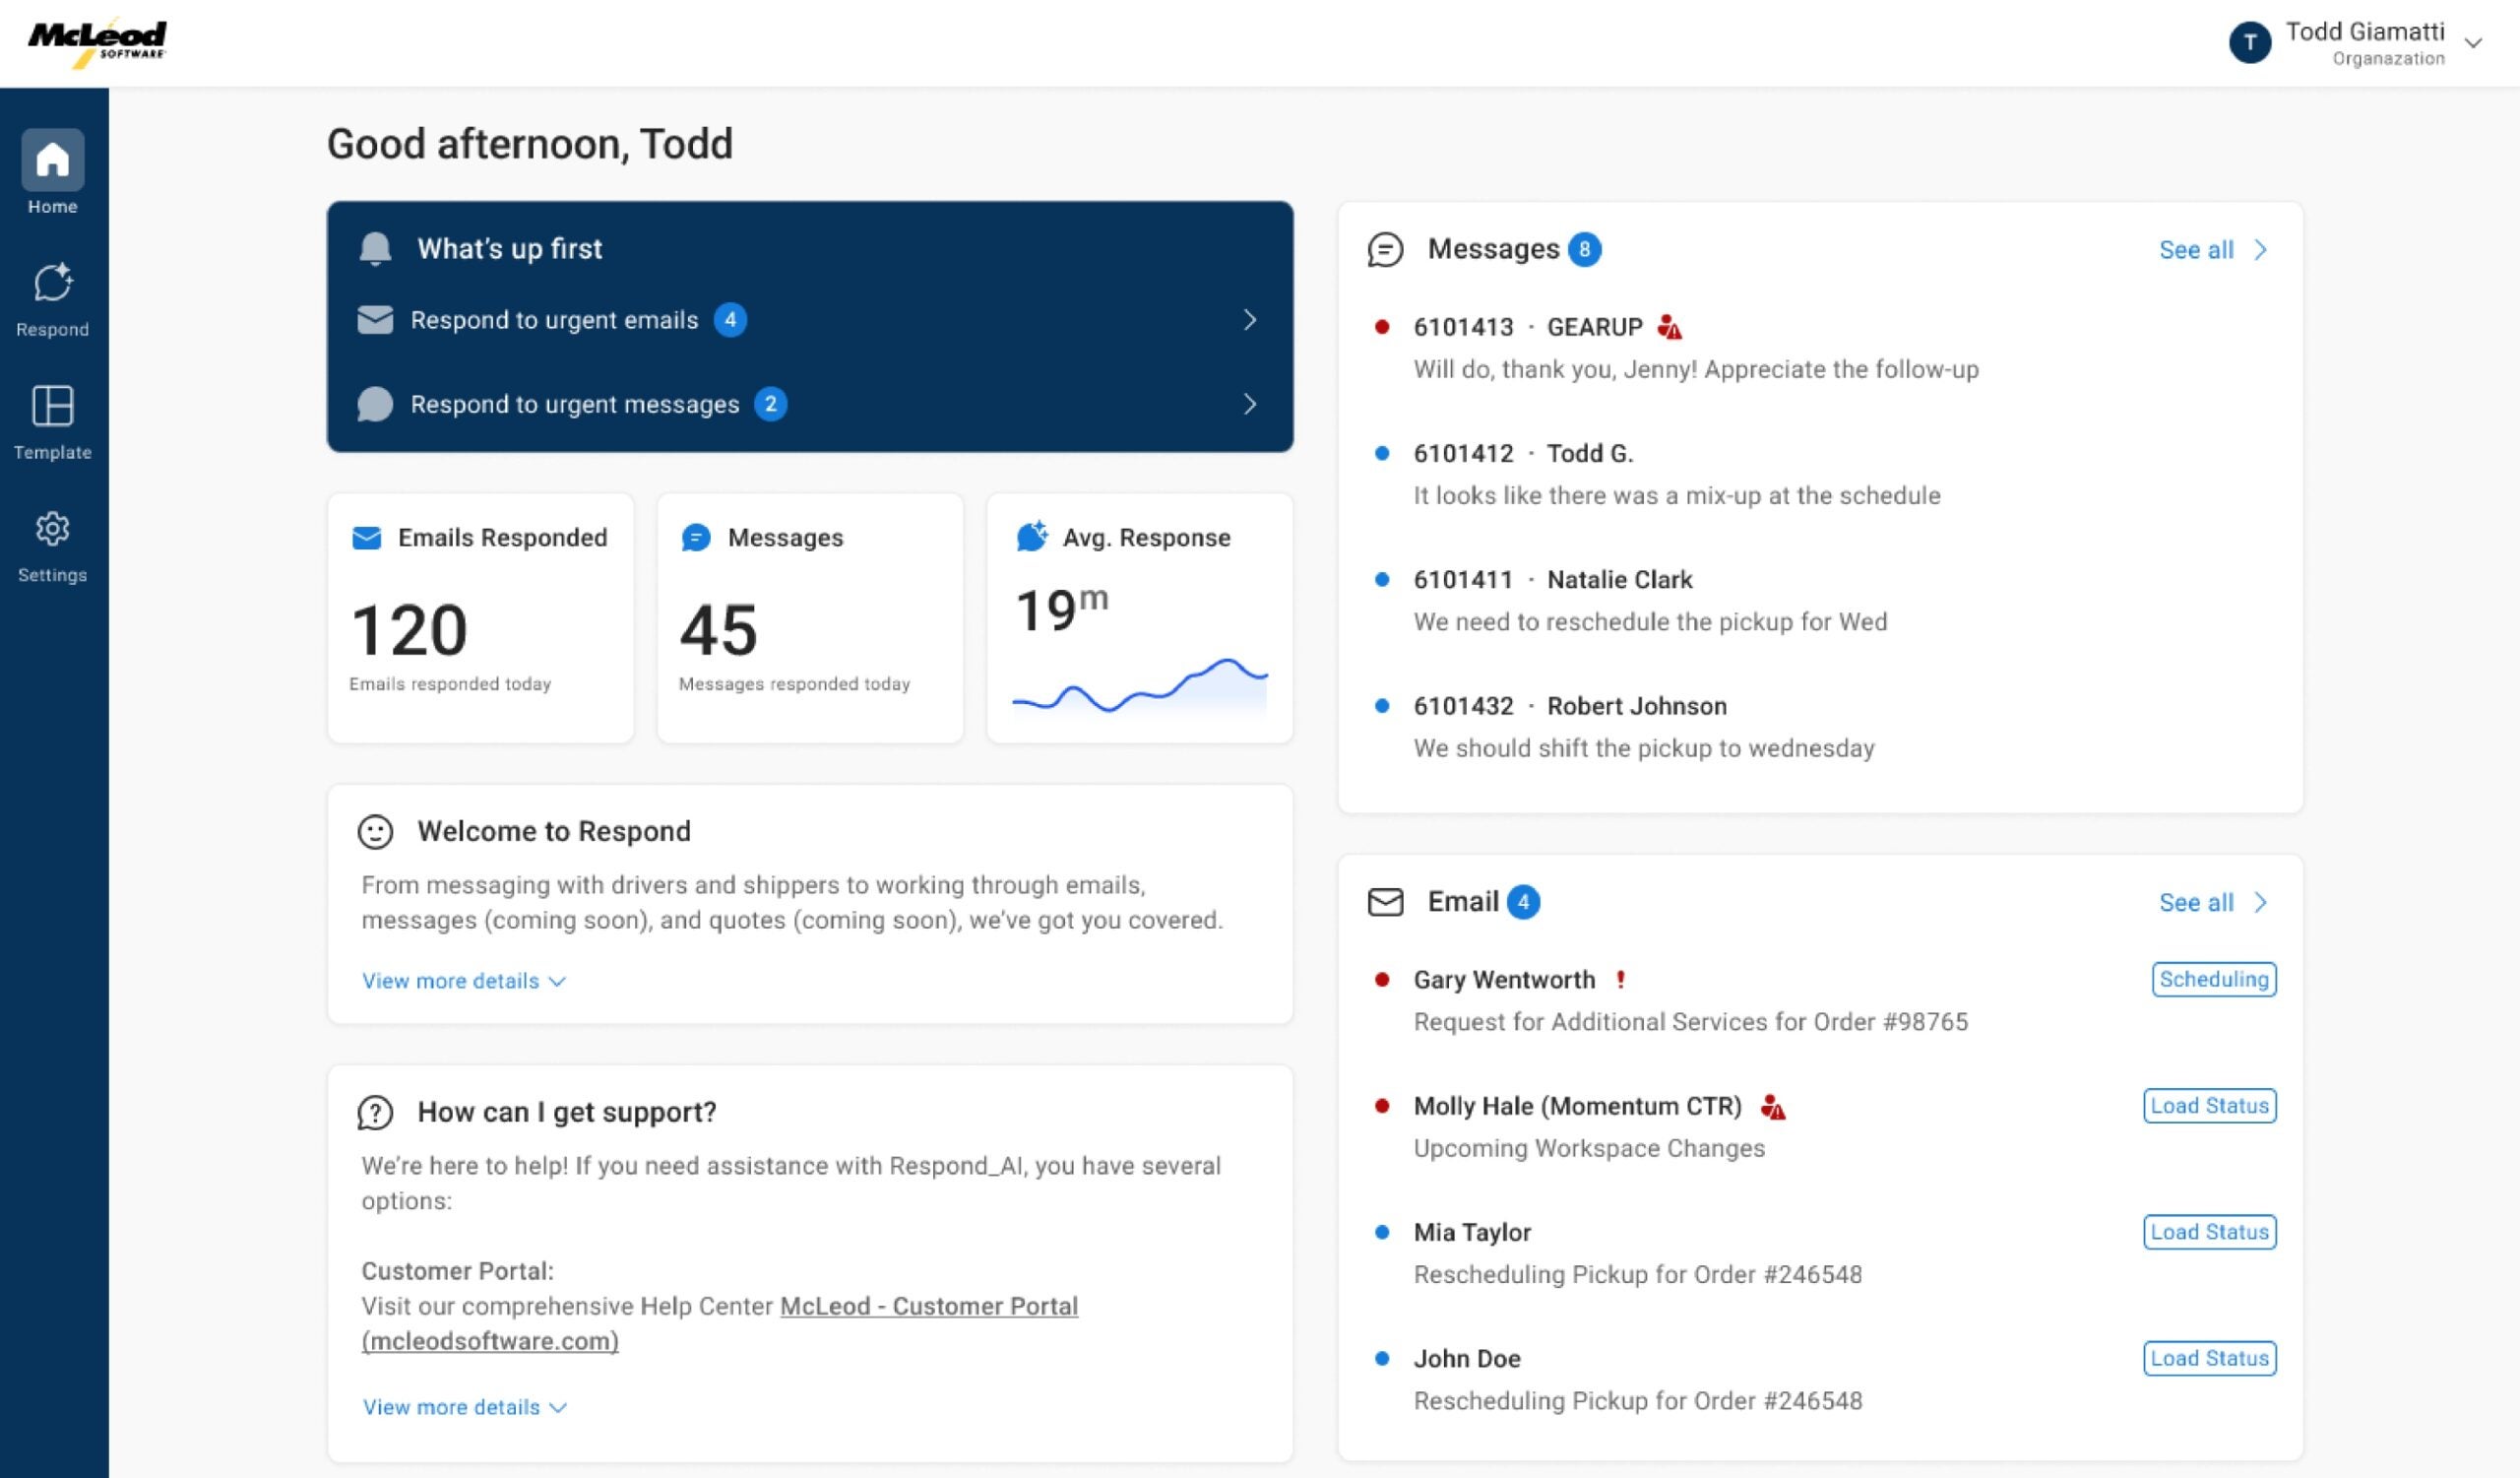Select the Home icon in sidebar
2520x1478 pixels.
52,160
